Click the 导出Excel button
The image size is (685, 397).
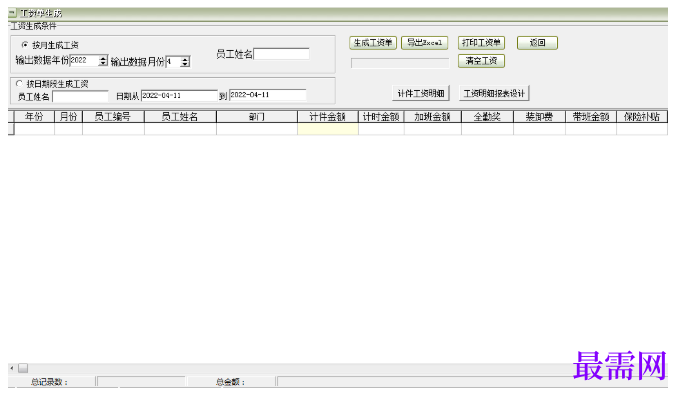click(425, 43)
